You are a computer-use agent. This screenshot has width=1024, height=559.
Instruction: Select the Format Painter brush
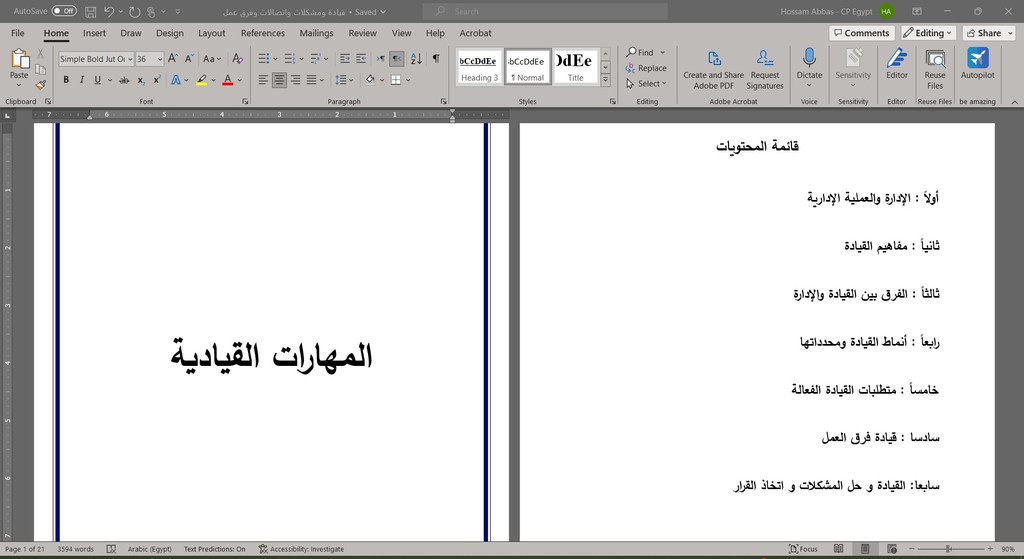click(x=40, y=85)
